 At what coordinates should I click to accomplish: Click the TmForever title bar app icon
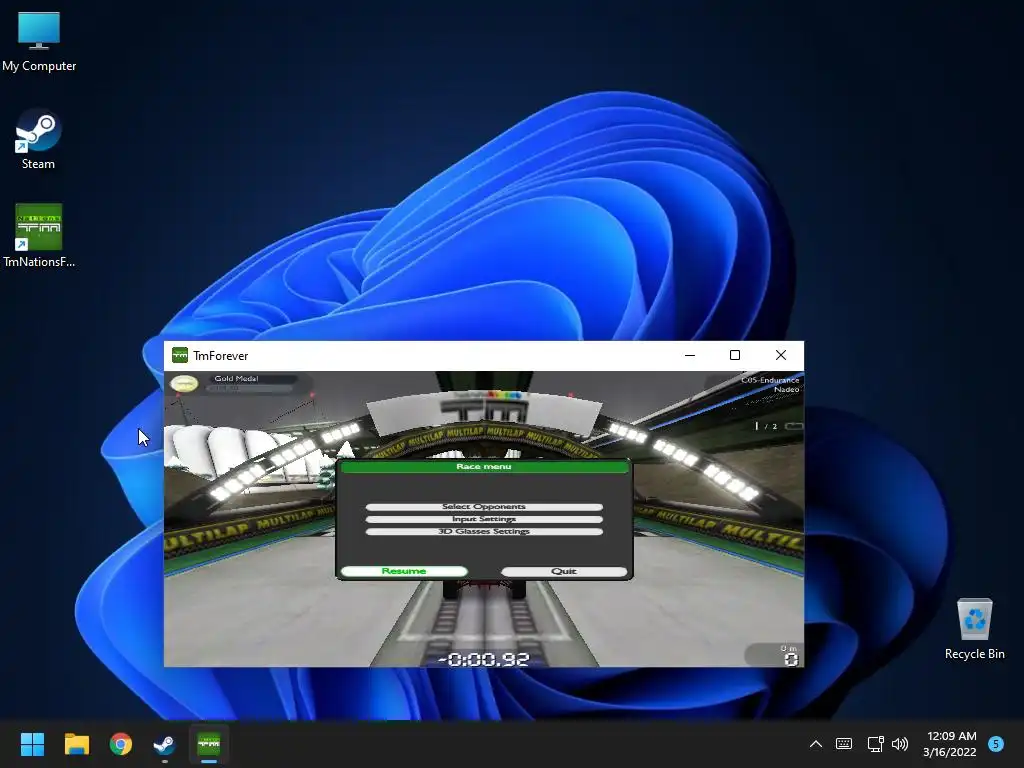tap(180, 355)
